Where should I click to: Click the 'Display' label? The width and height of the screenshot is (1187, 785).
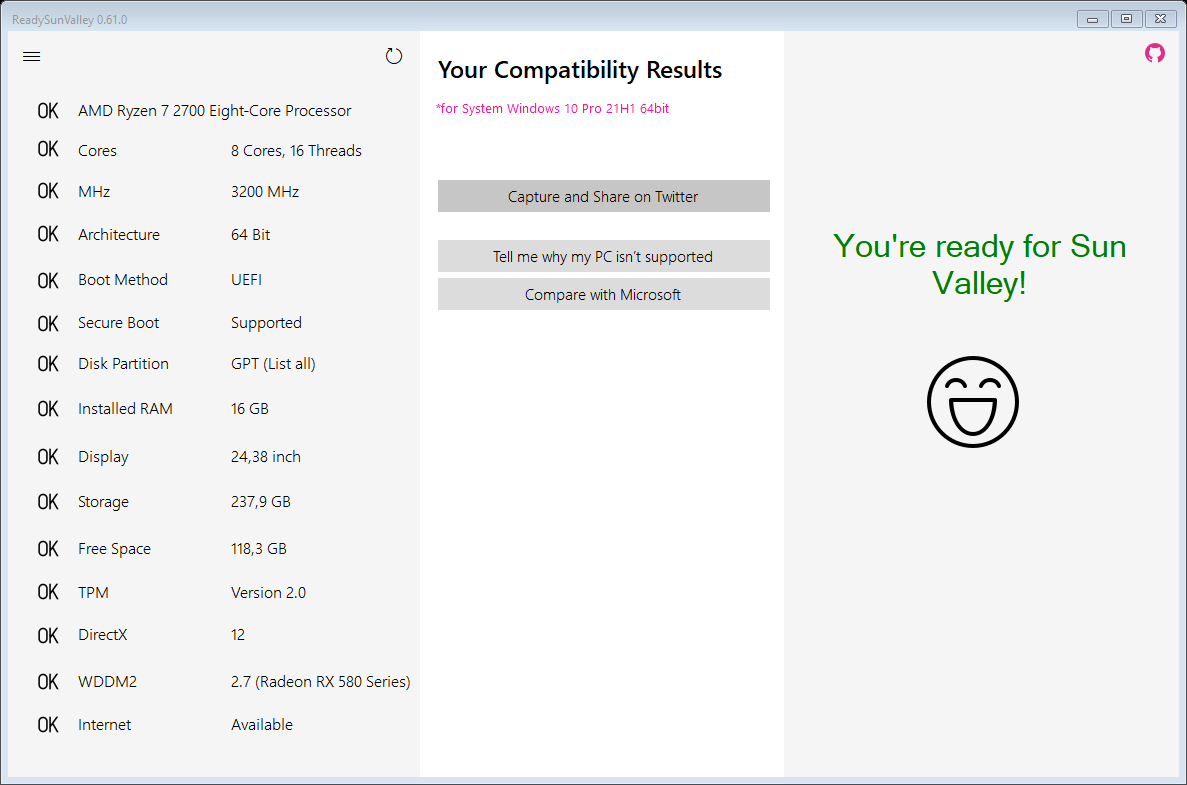pyautogui.click(x=104, y=457)
